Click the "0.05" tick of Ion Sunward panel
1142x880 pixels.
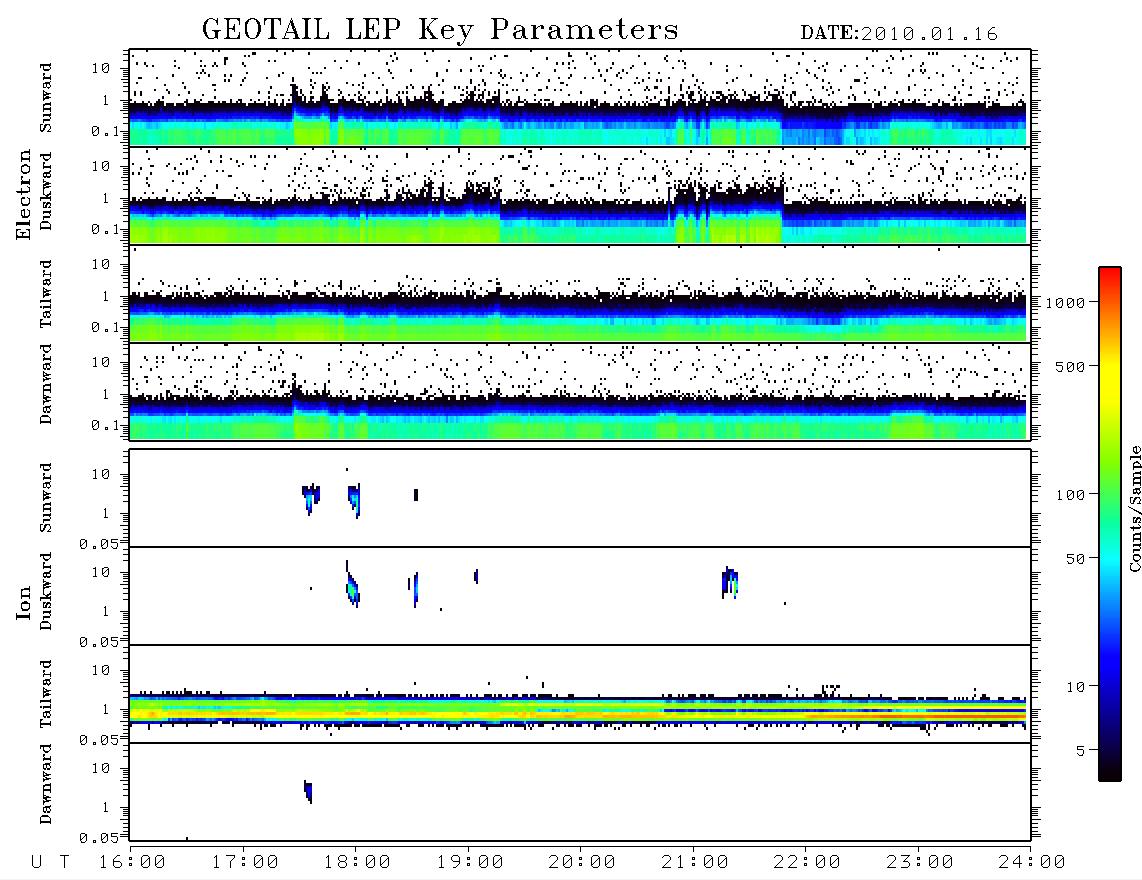(x=99, y=543)
